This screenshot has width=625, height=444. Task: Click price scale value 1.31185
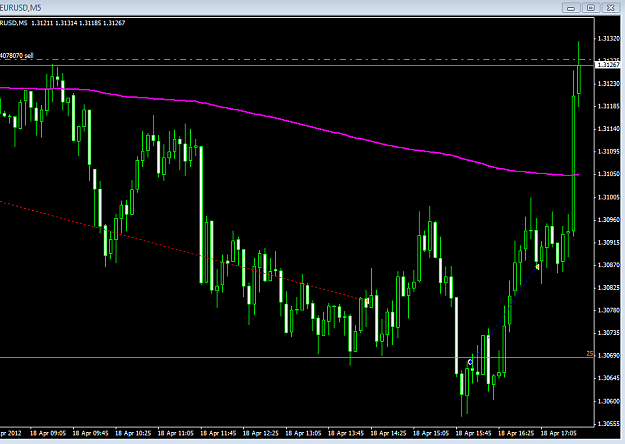(609, 106)
